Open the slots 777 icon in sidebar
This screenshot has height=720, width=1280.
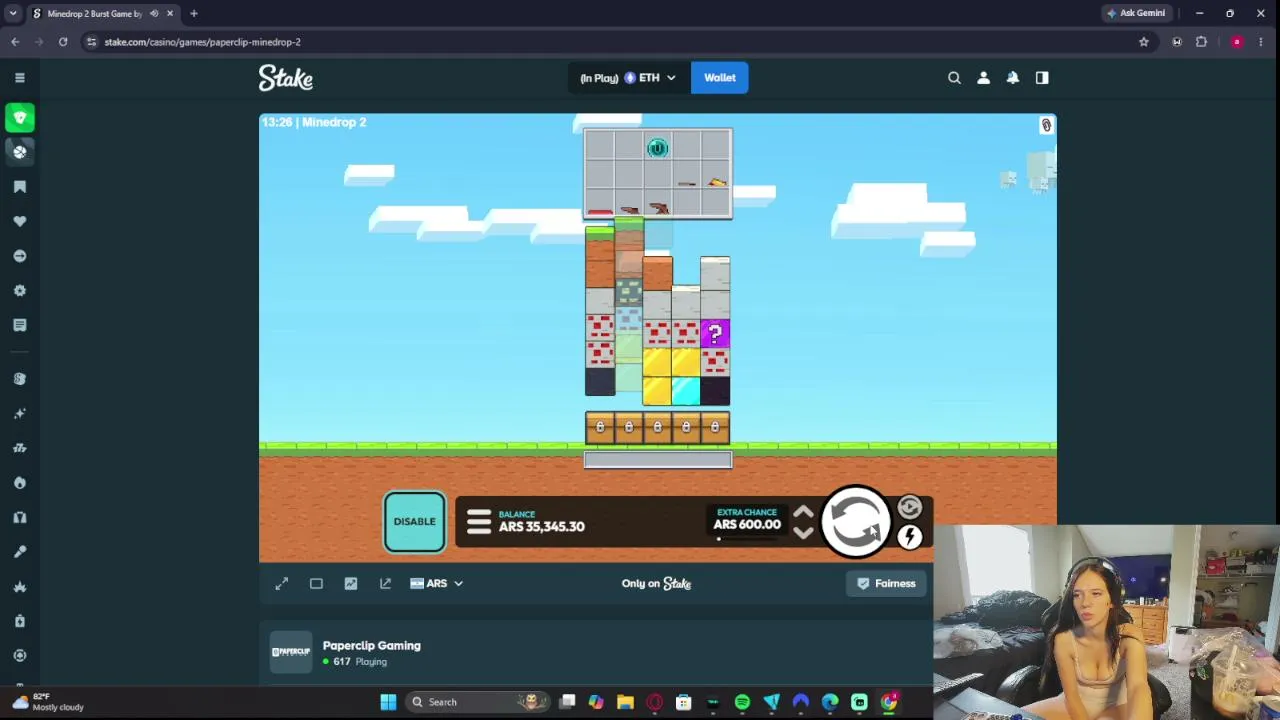click(x=20, y=448)
